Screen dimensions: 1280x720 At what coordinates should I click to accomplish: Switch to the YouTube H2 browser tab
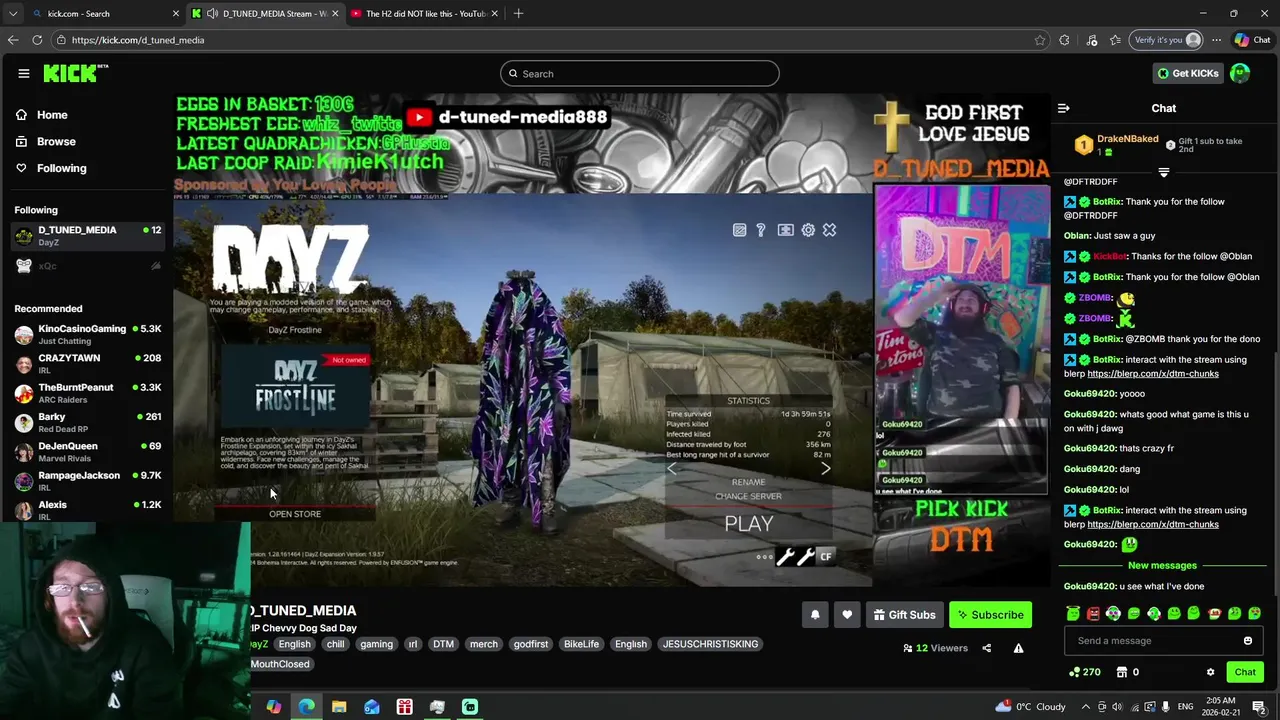pos(425,13)
